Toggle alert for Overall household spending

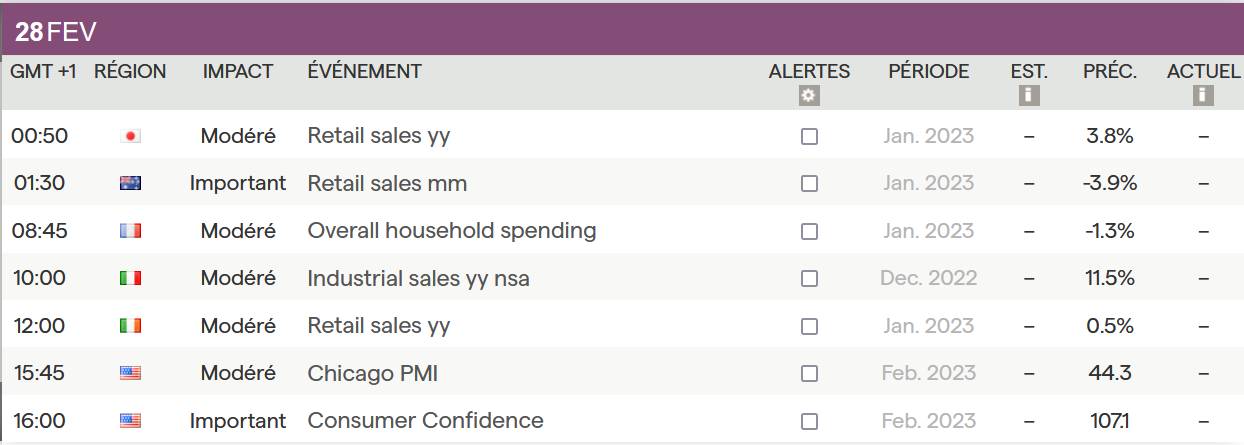coord(809,231)
